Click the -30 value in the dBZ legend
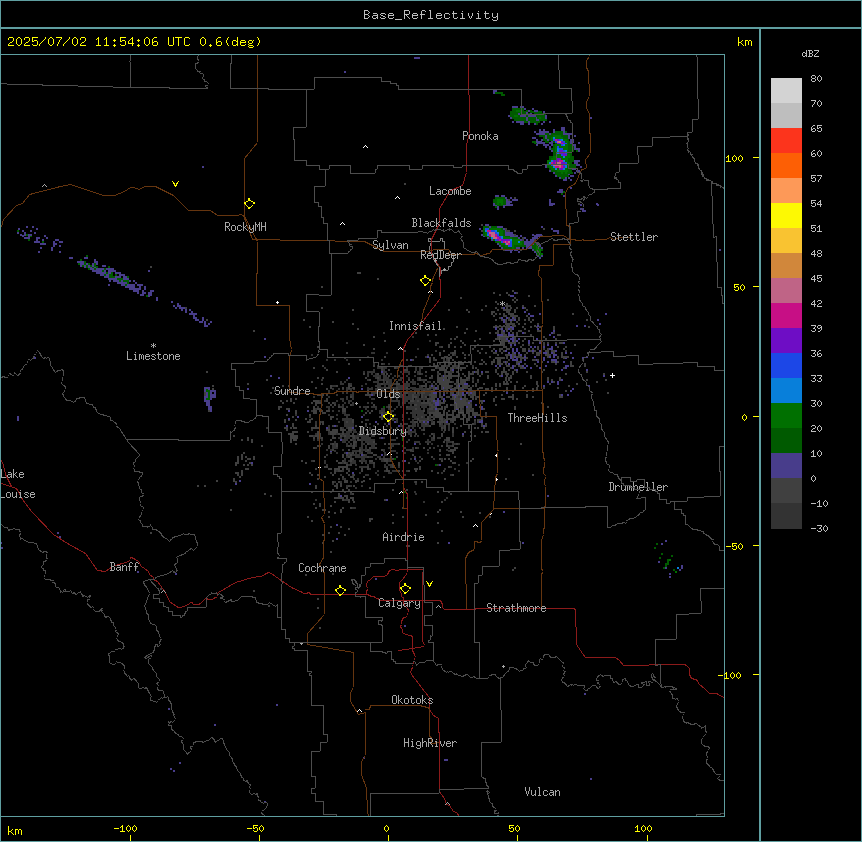The image size is (862, 842). point(819,528)
